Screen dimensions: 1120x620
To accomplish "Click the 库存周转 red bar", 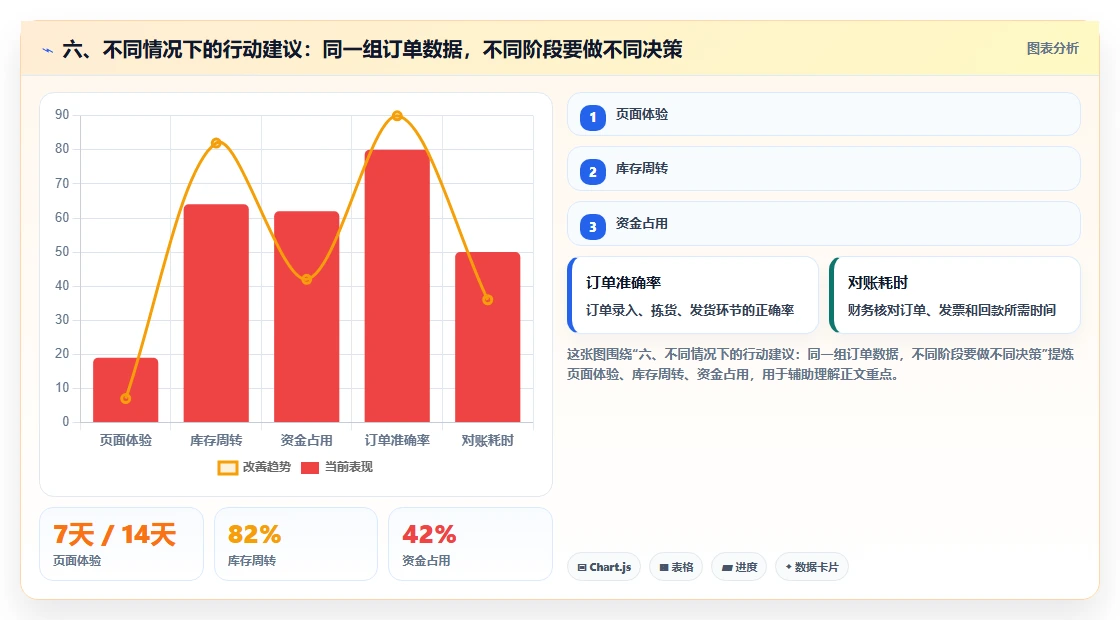I will click(x=216, y=313).
